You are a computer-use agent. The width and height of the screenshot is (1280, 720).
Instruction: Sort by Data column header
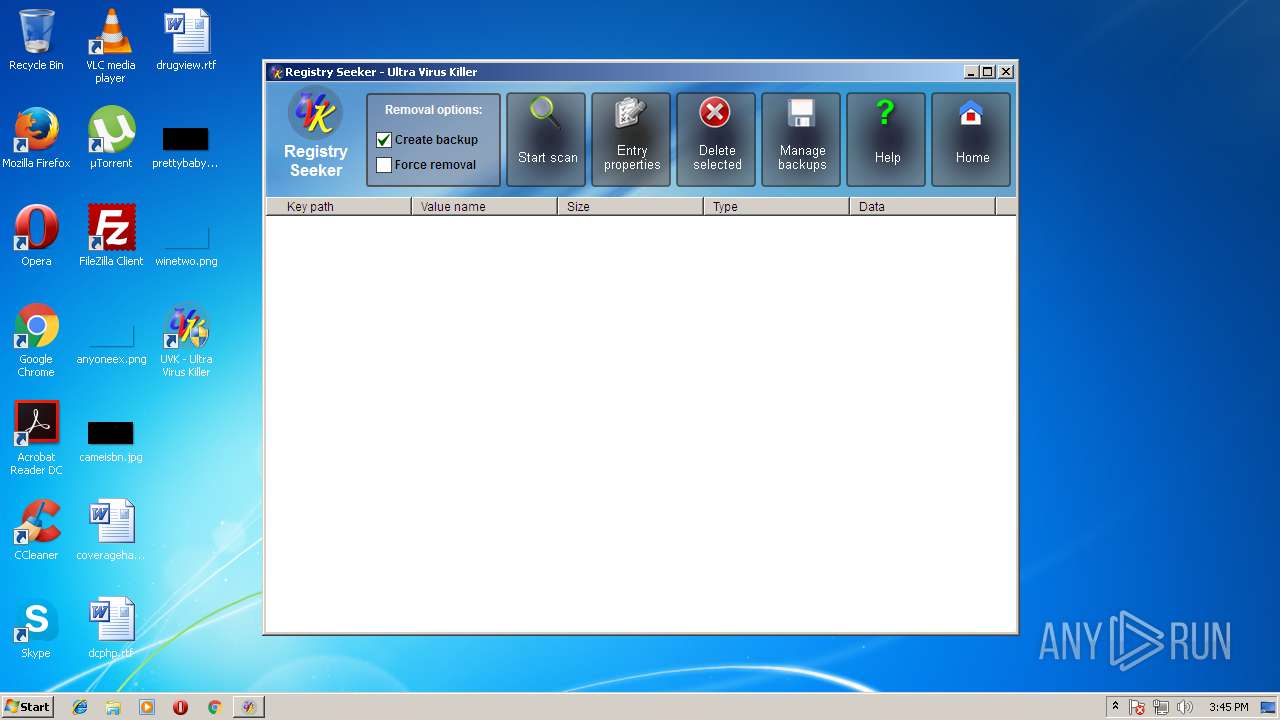[923, 206]
